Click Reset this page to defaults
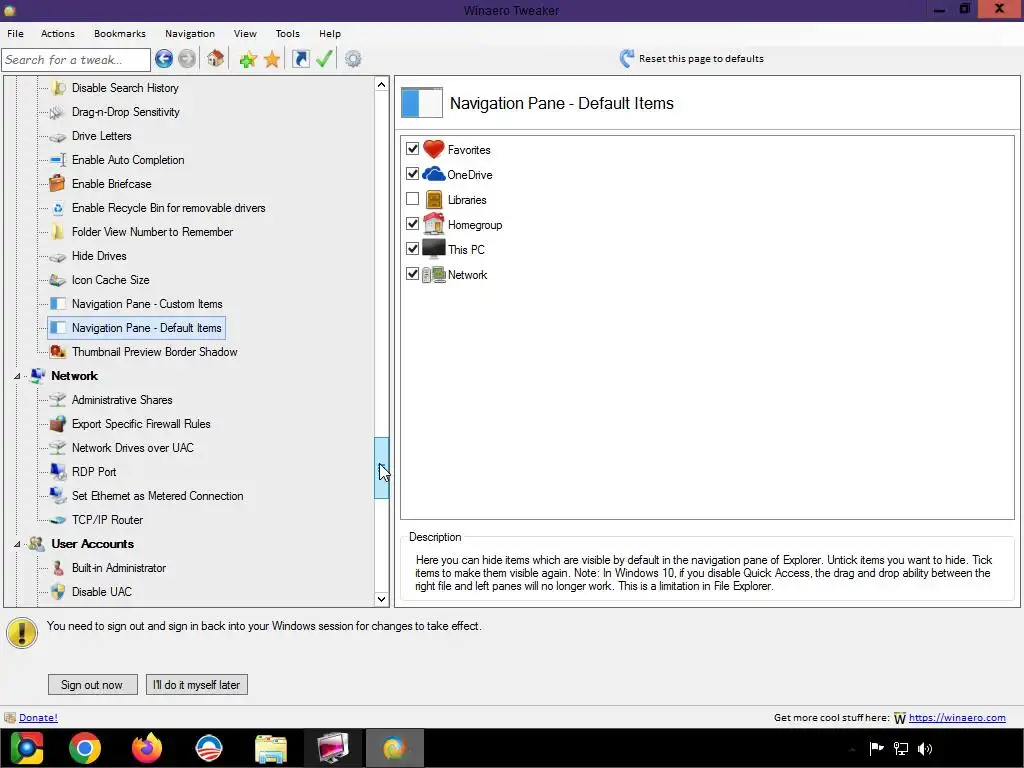Viewport: 1024px width, 768px height. [x=692, y=59]
